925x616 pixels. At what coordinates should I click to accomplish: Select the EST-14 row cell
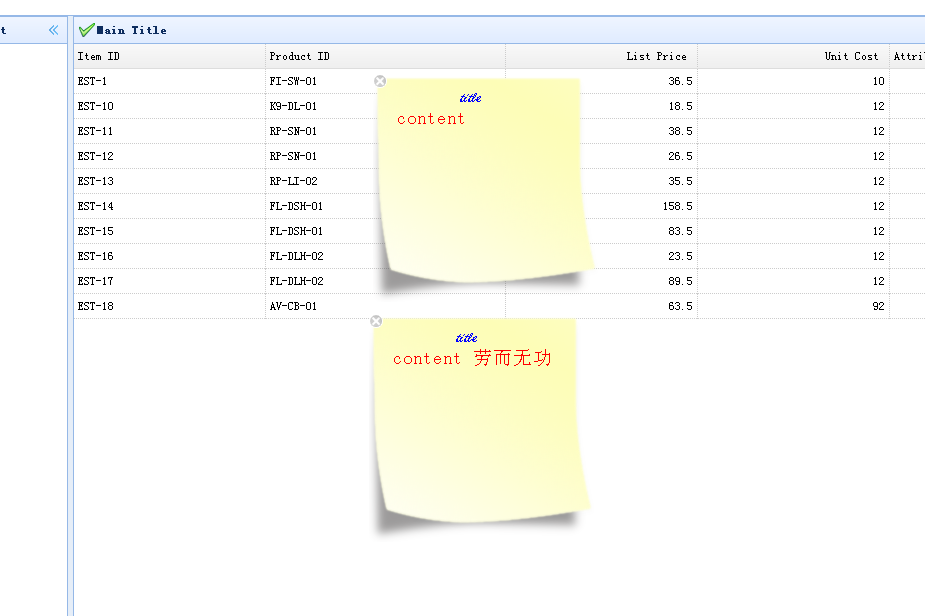[x=169, y=206]
